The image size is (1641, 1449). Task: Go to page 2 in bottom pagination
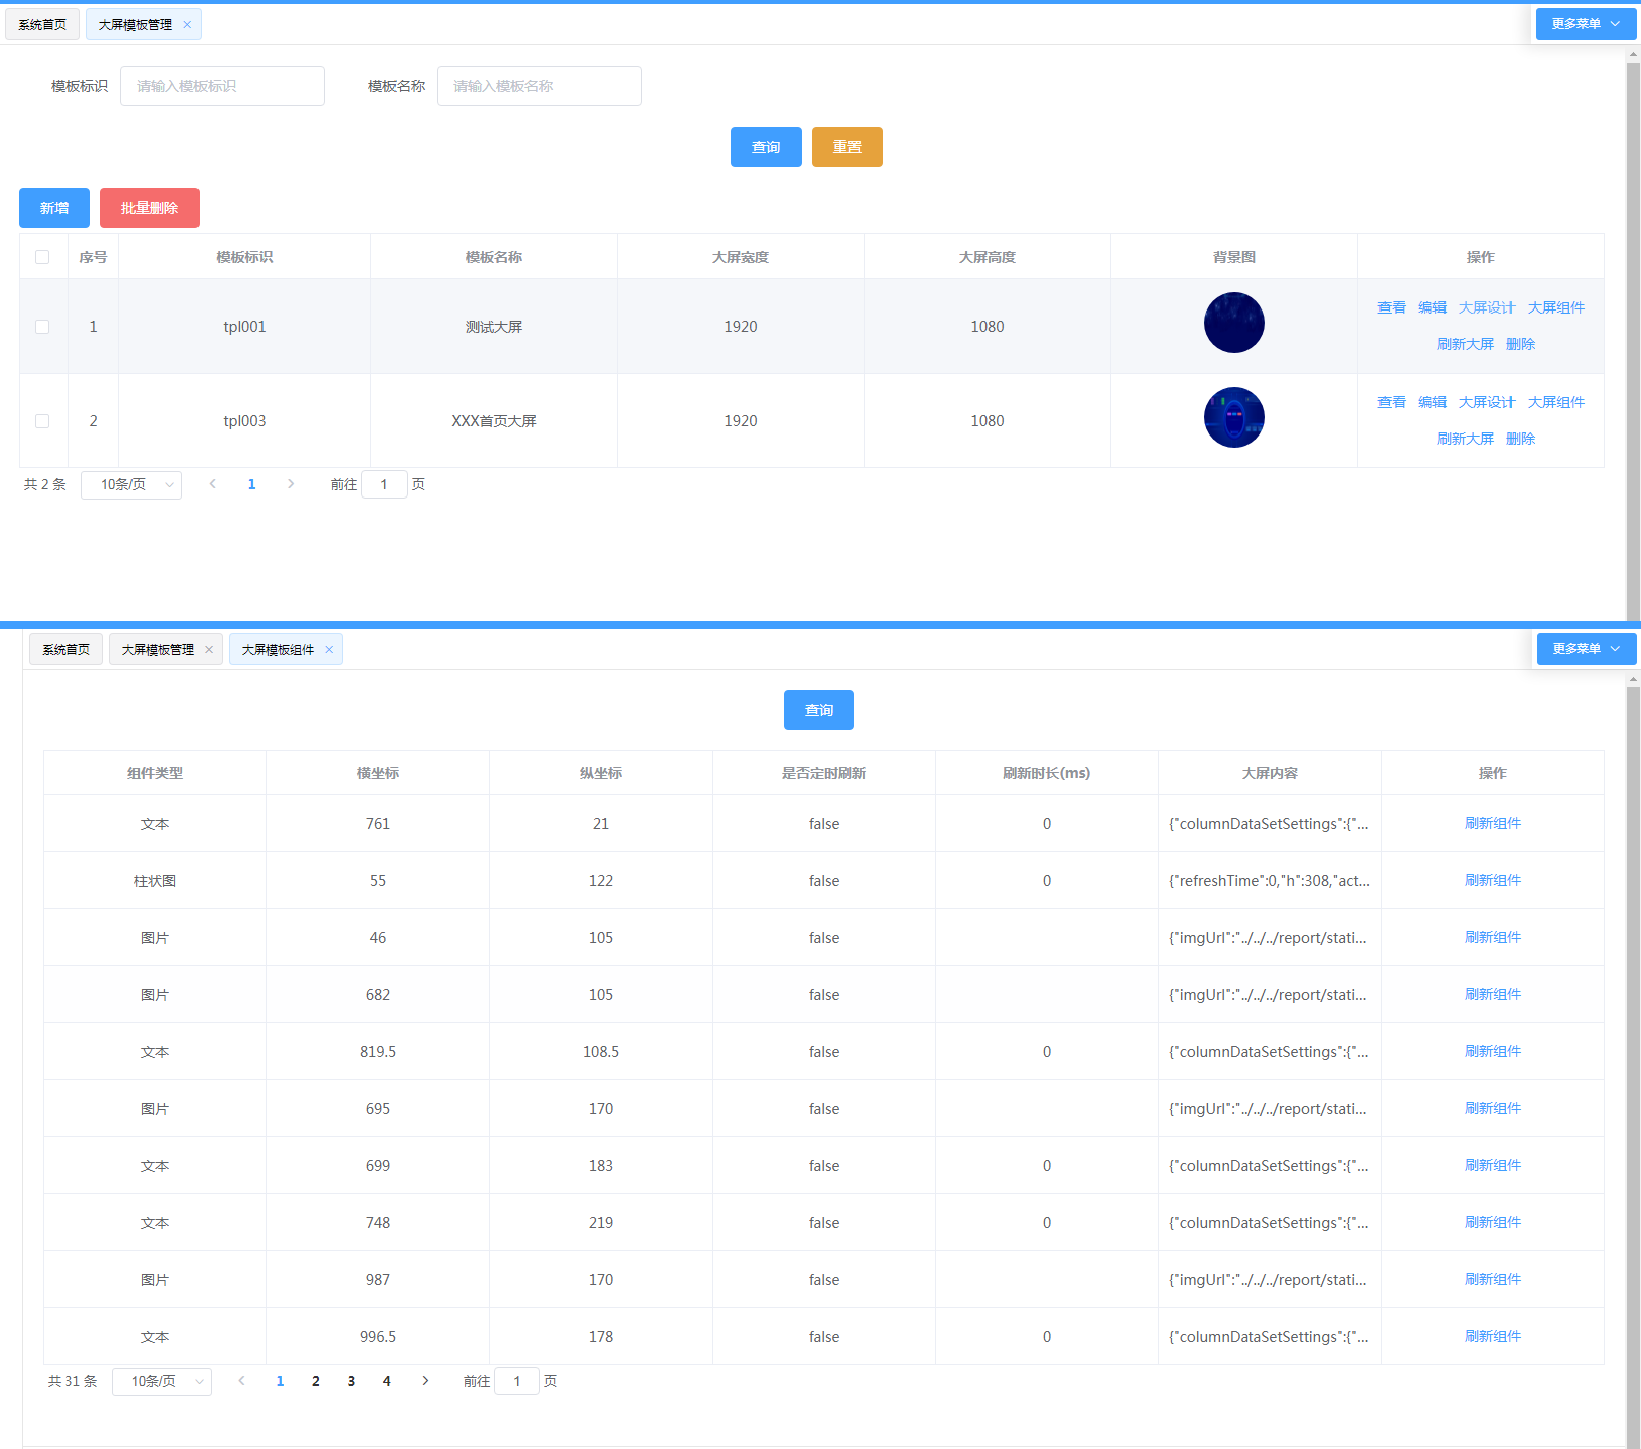click(x=316, y=1381)
